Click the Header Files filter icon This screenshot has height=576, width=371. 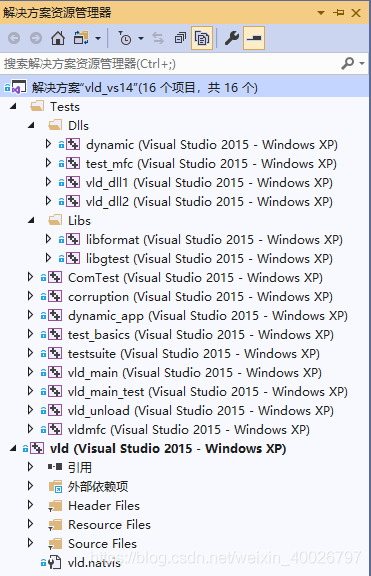[55, 505]
